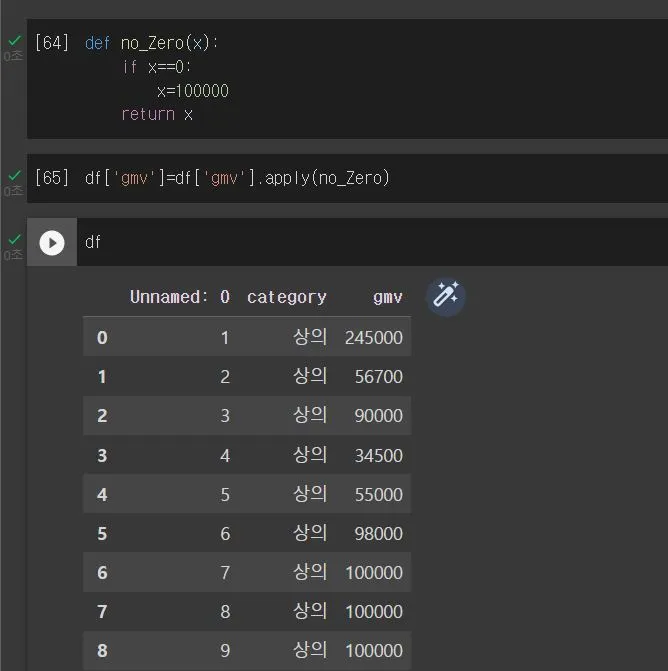Click the green checkmark beside cell 65
Viewport: 668px width, 671px height.
coord(15,175)
